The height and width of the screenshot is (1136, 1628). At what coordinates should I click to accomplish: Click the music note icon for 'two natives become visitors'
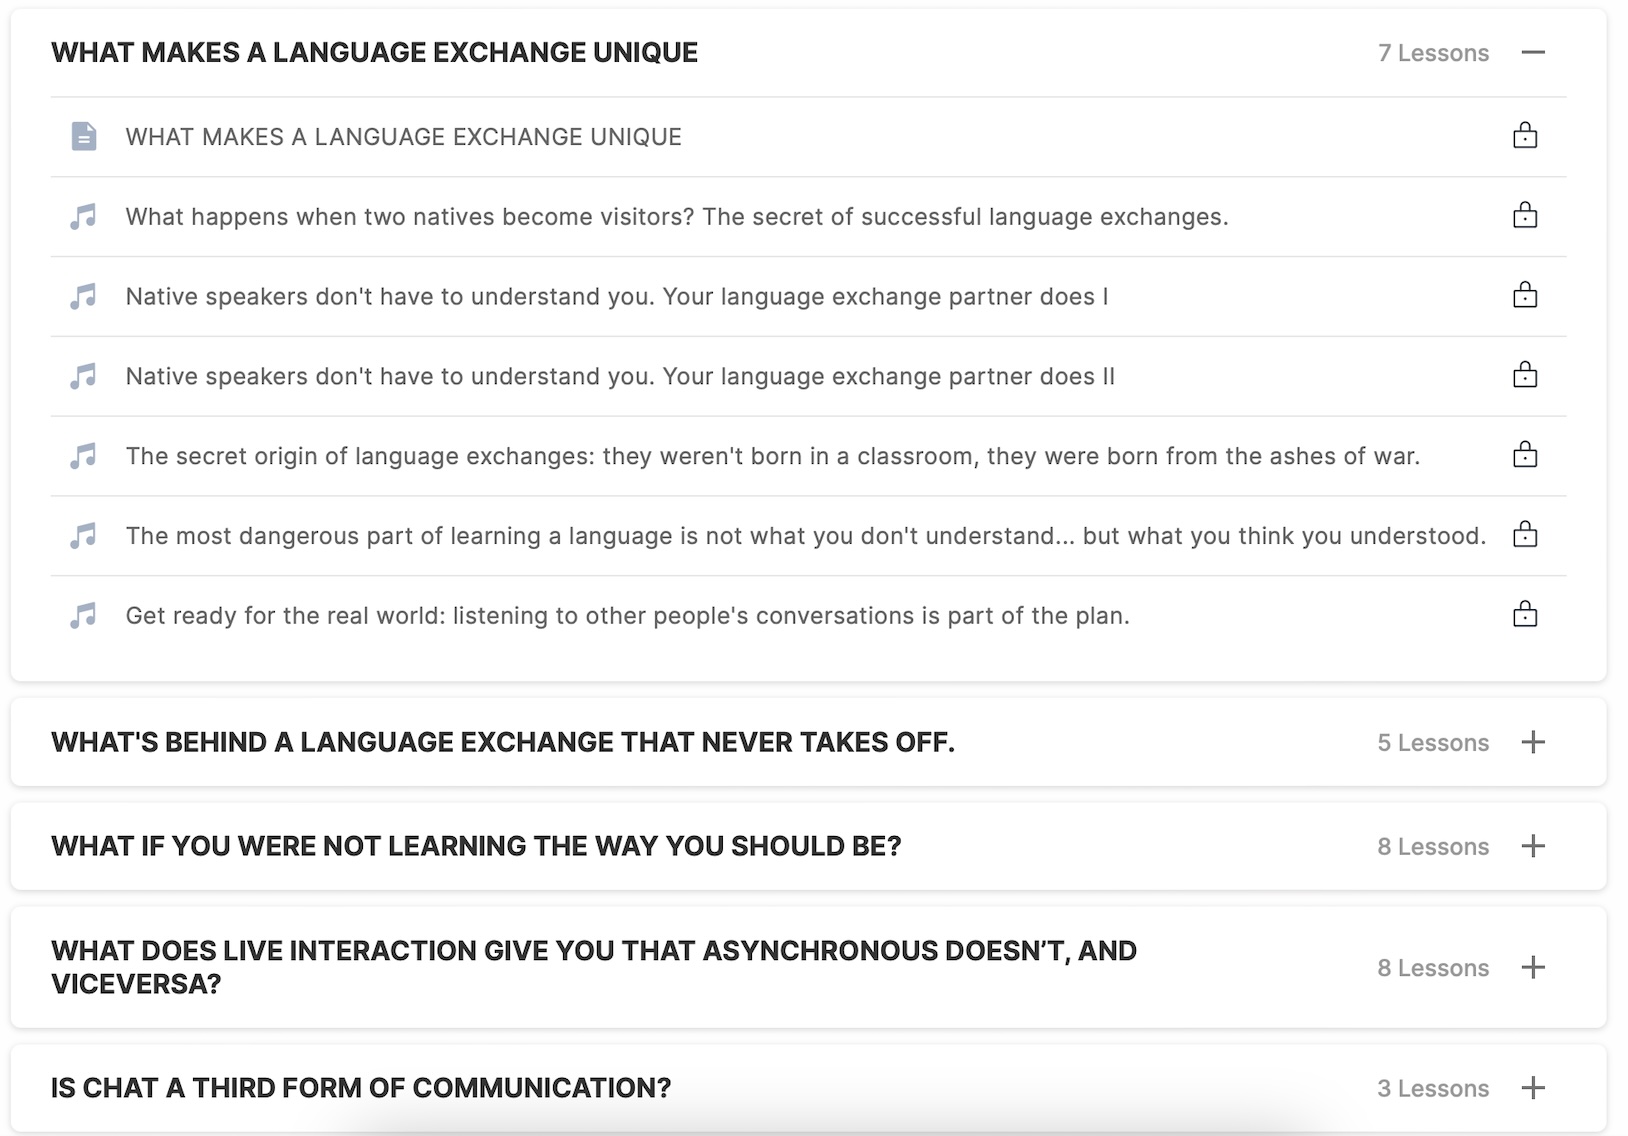[x=84, y=216]
